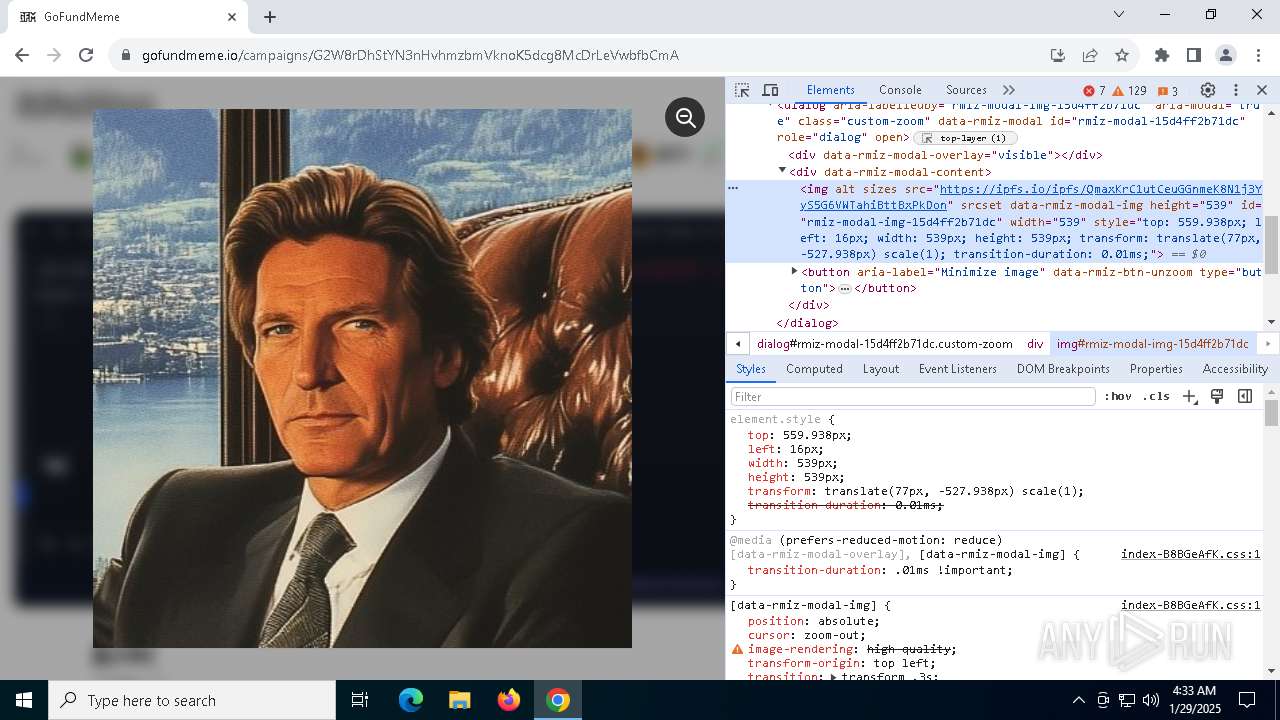
Task: Open File Explorer from the taskbar
Action: [x=460, y=700]
